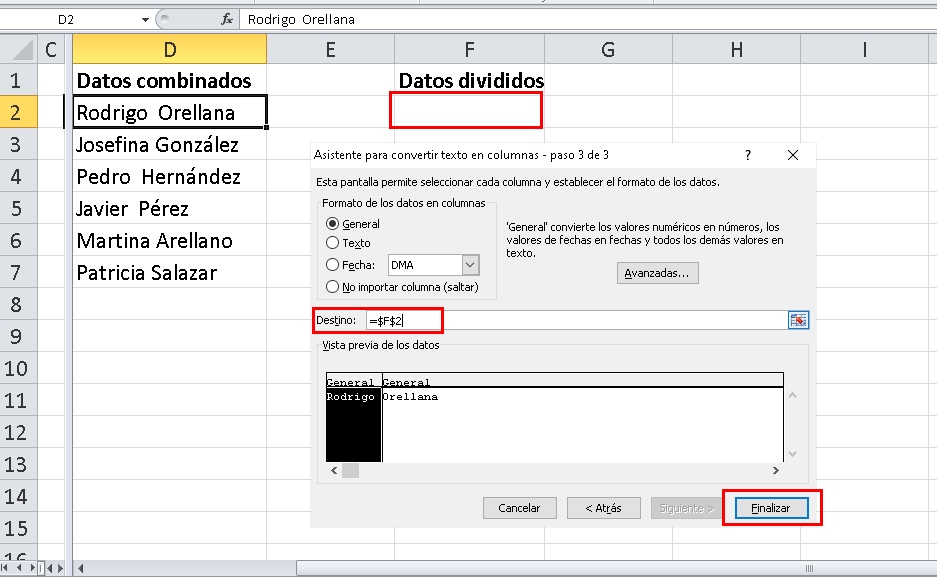Click the Select All corner above row 1
937x577 pixels.
16,48
